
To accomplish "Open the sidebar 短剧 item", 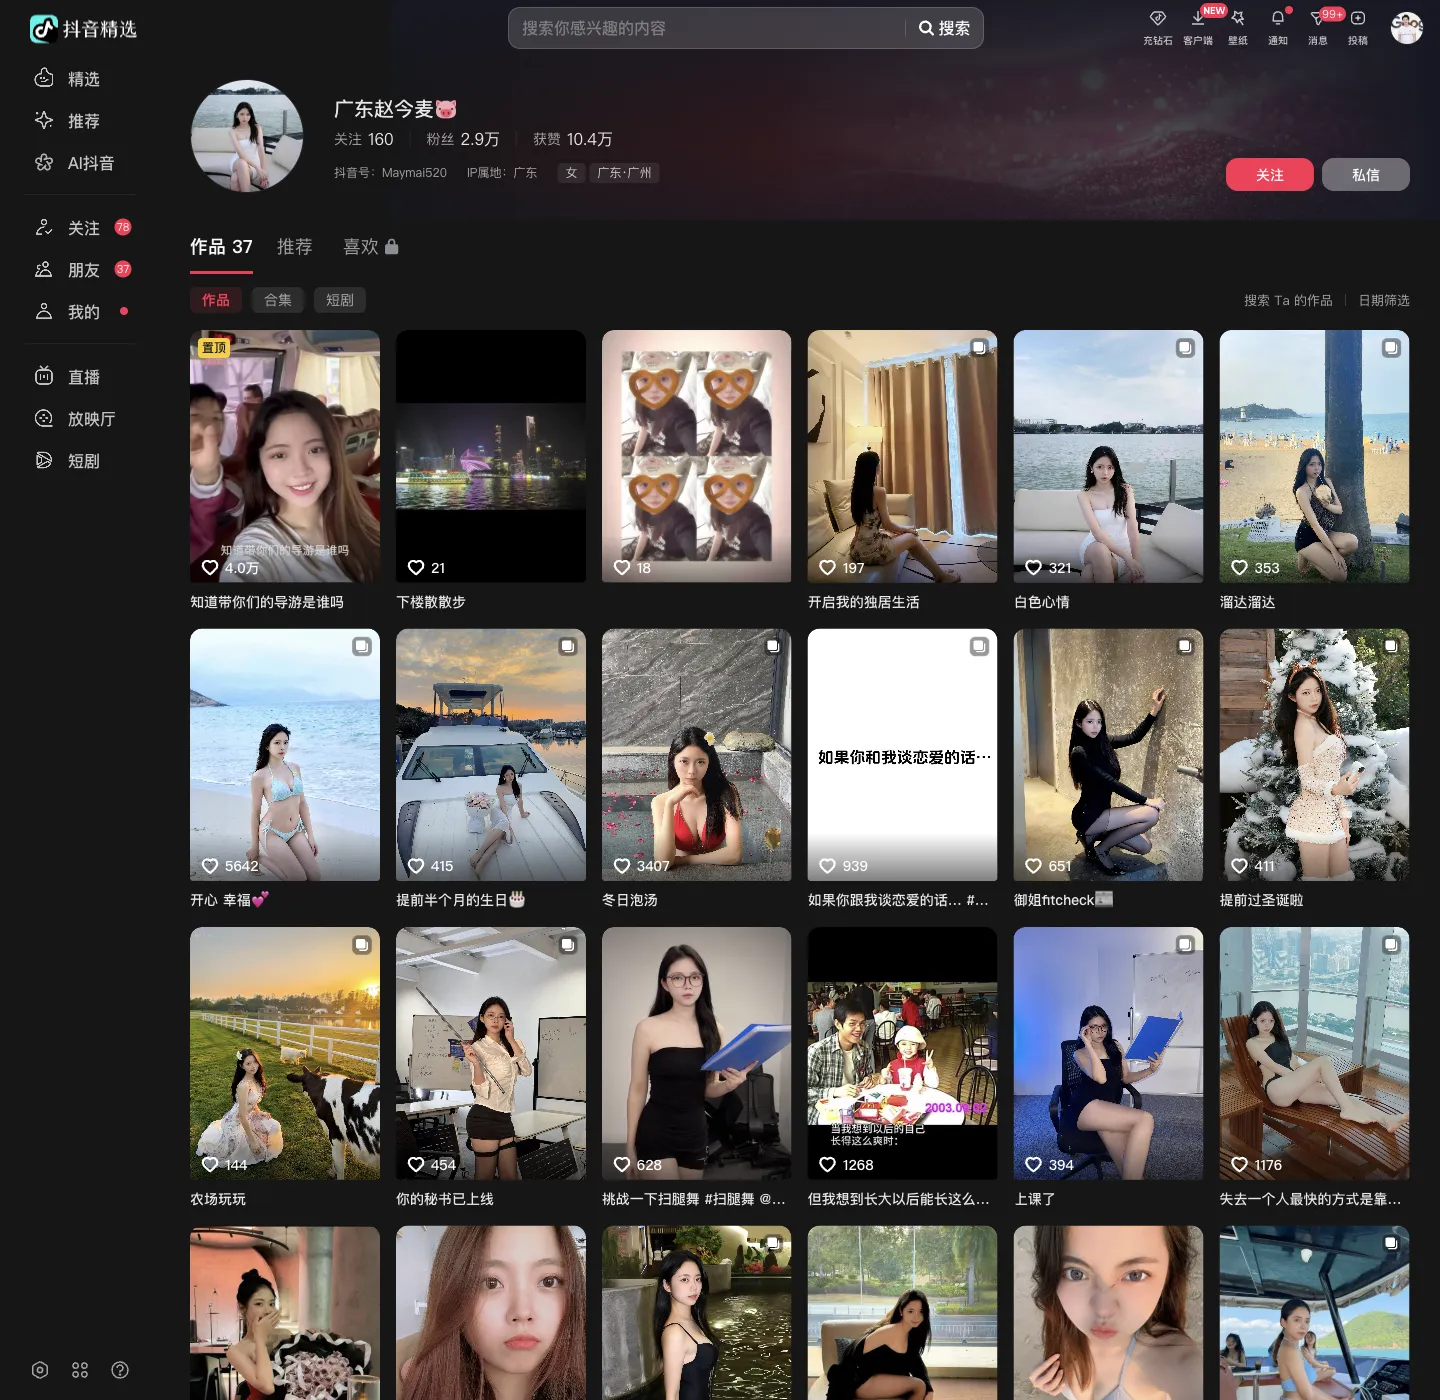I will point(80,461).
